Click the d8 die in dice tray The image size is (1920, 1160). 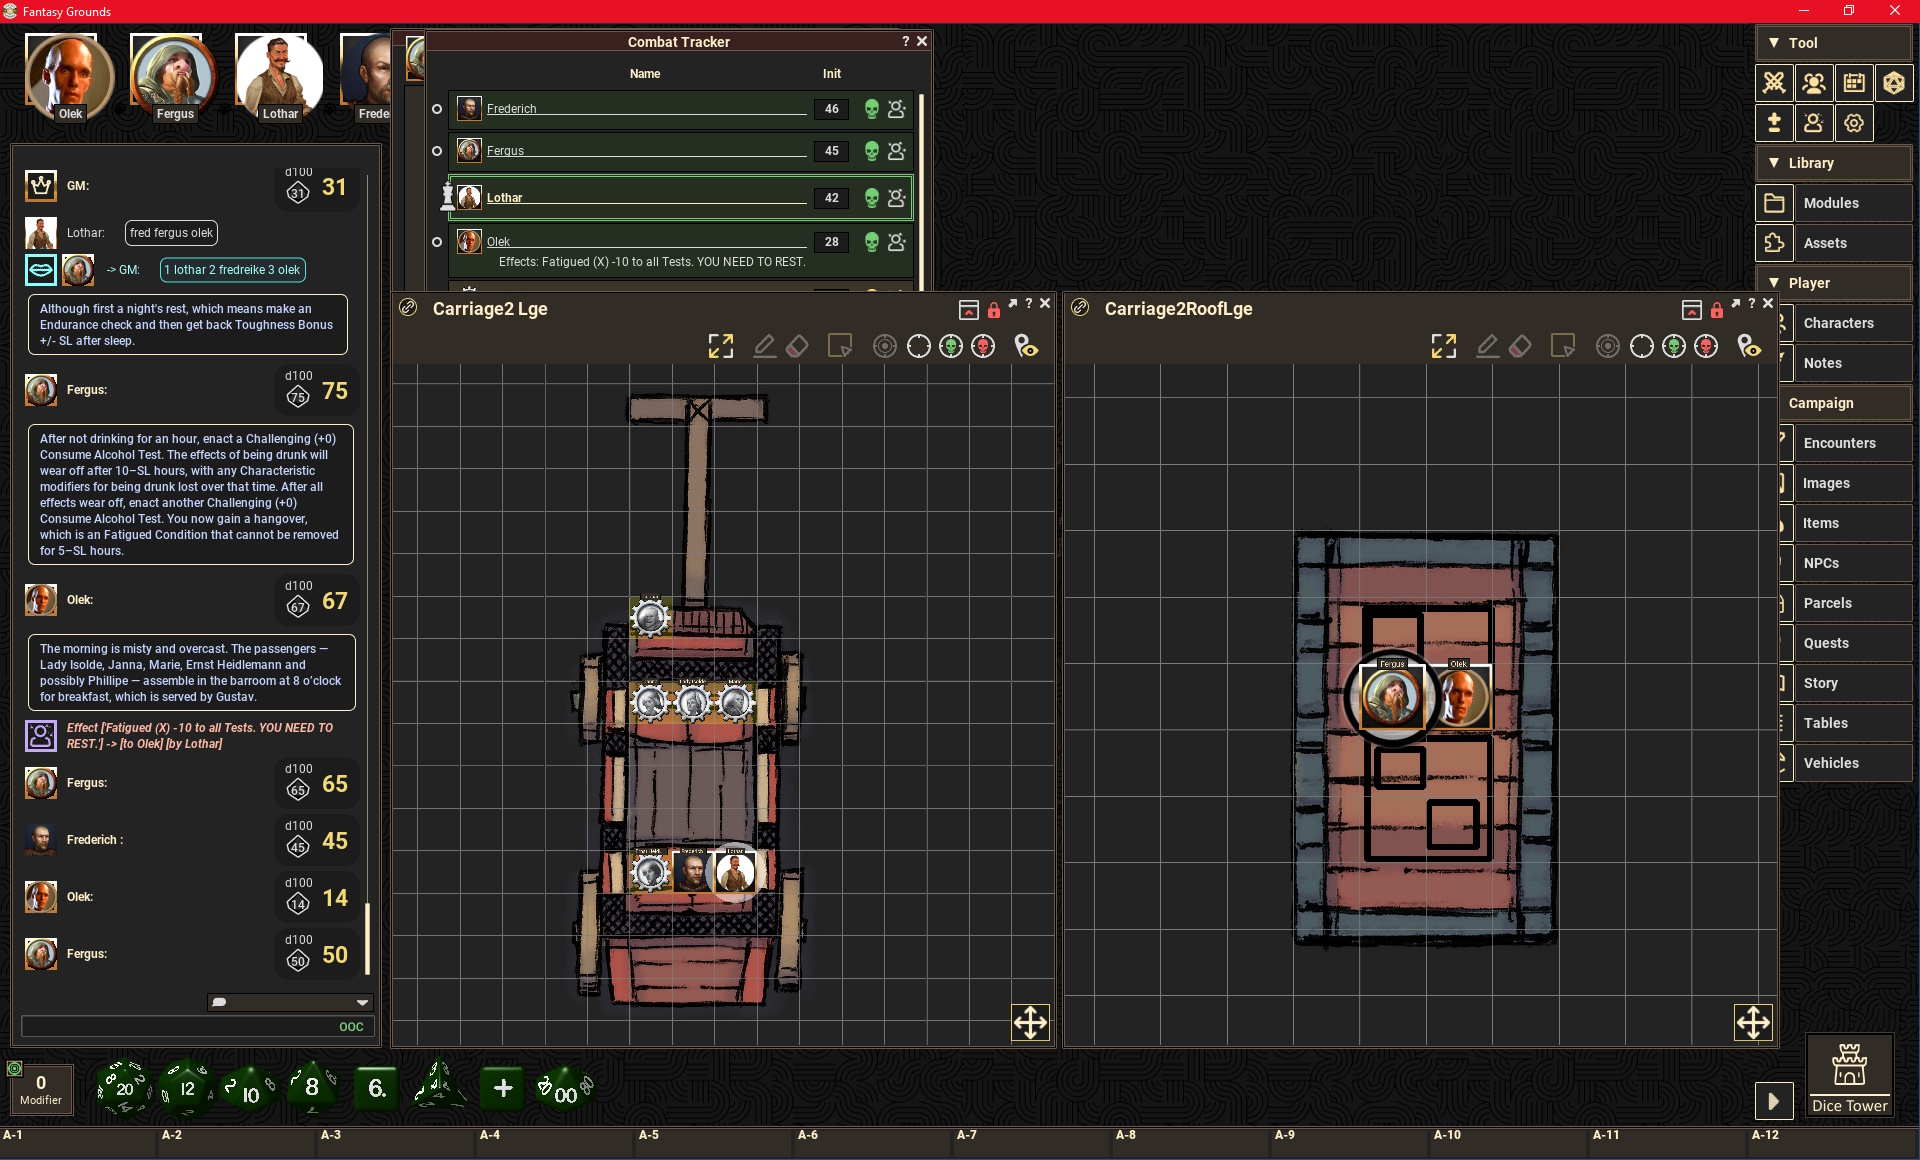coord(312,1087)
